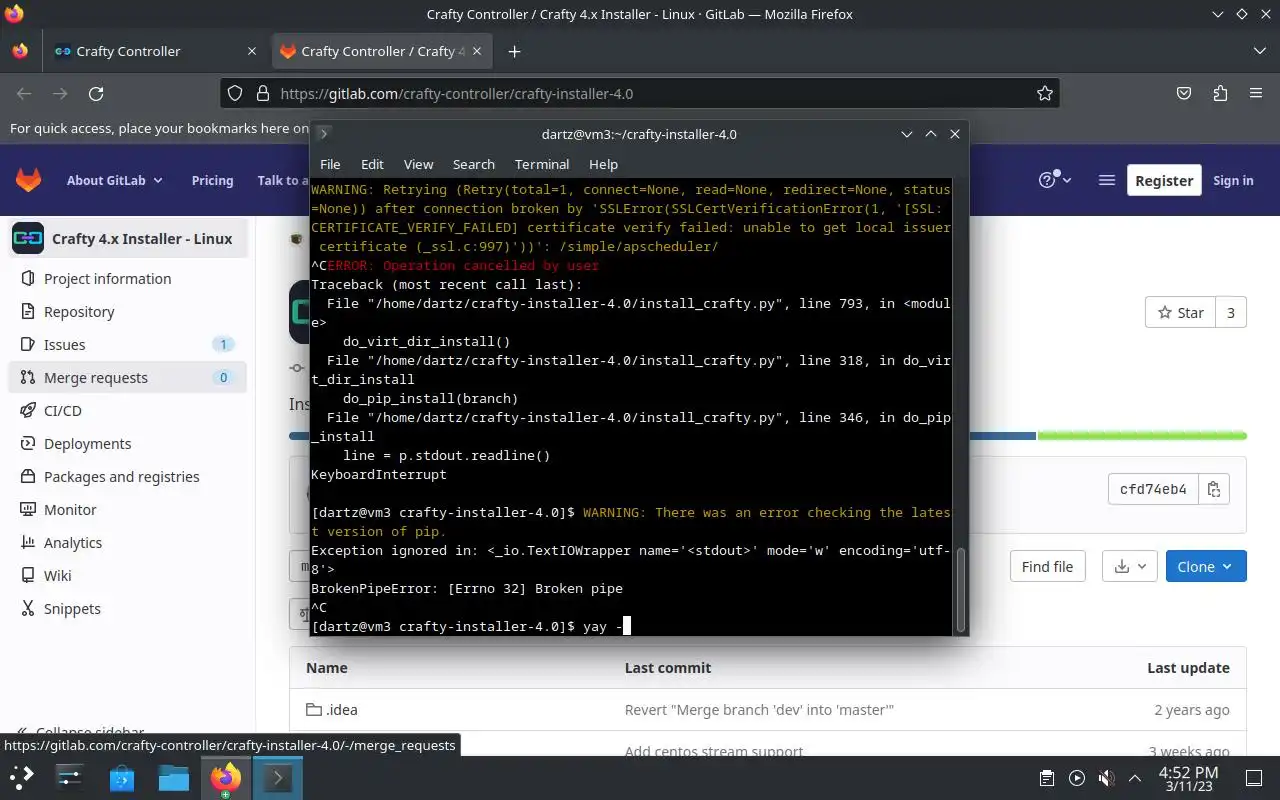The image size is (1280, 800).
Task: Click the browser URL address field
Action: click(640, 93)
